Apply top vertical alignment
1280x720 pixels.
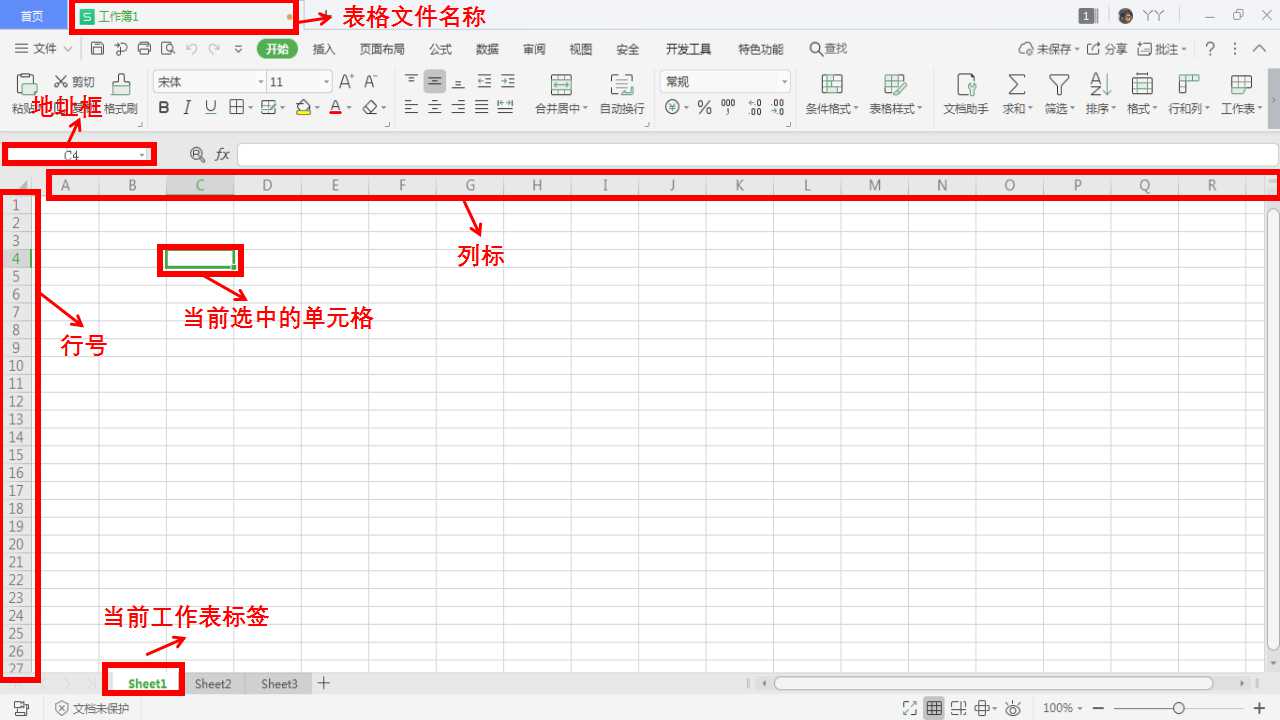coord(411,81)
